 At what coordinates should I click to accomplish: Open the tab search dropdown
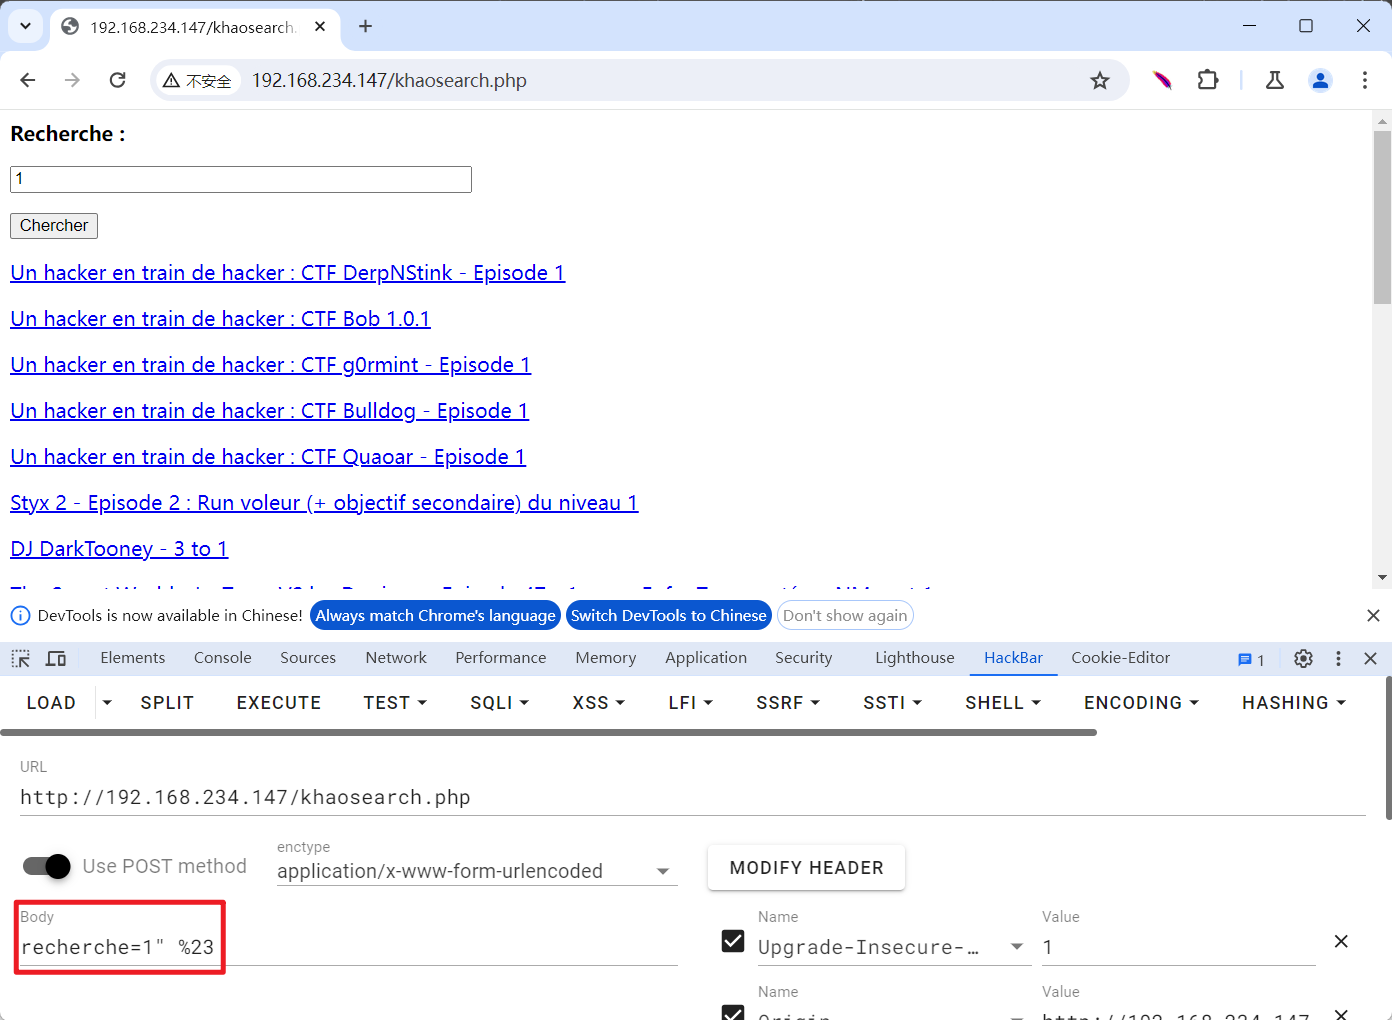point(25,26)
